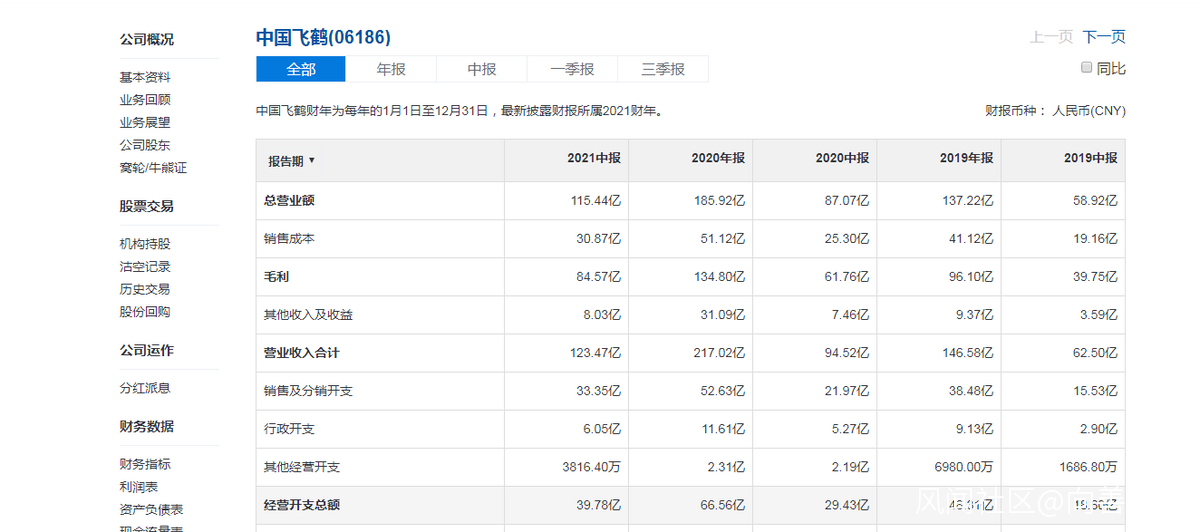
Task: Open 股份回购 sidebar link
Action: [x=145, y=312]
